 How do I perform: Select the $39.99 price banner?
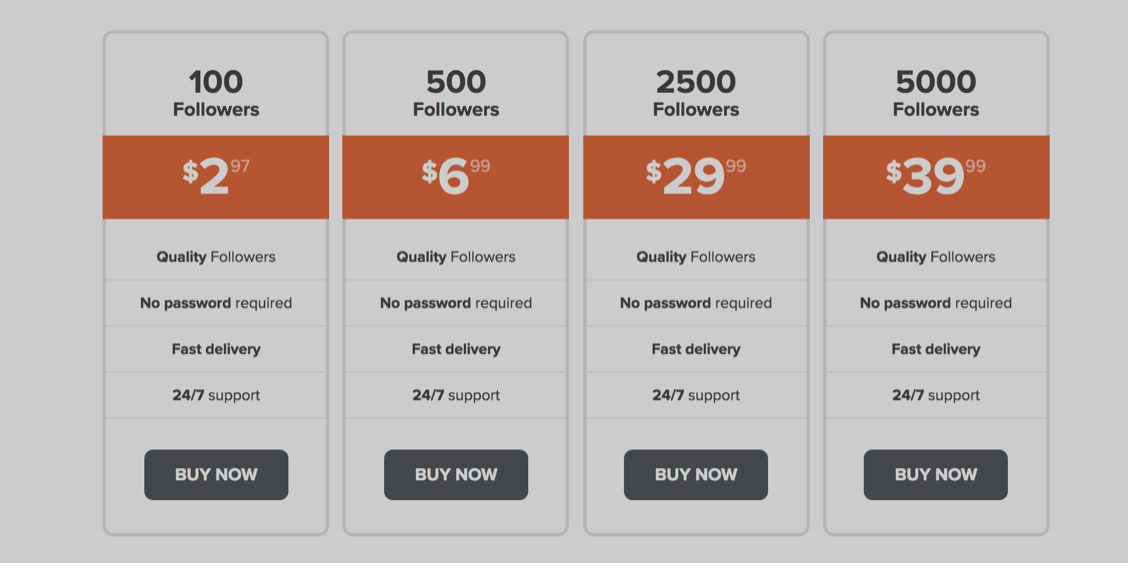click(x=936, y=177)
